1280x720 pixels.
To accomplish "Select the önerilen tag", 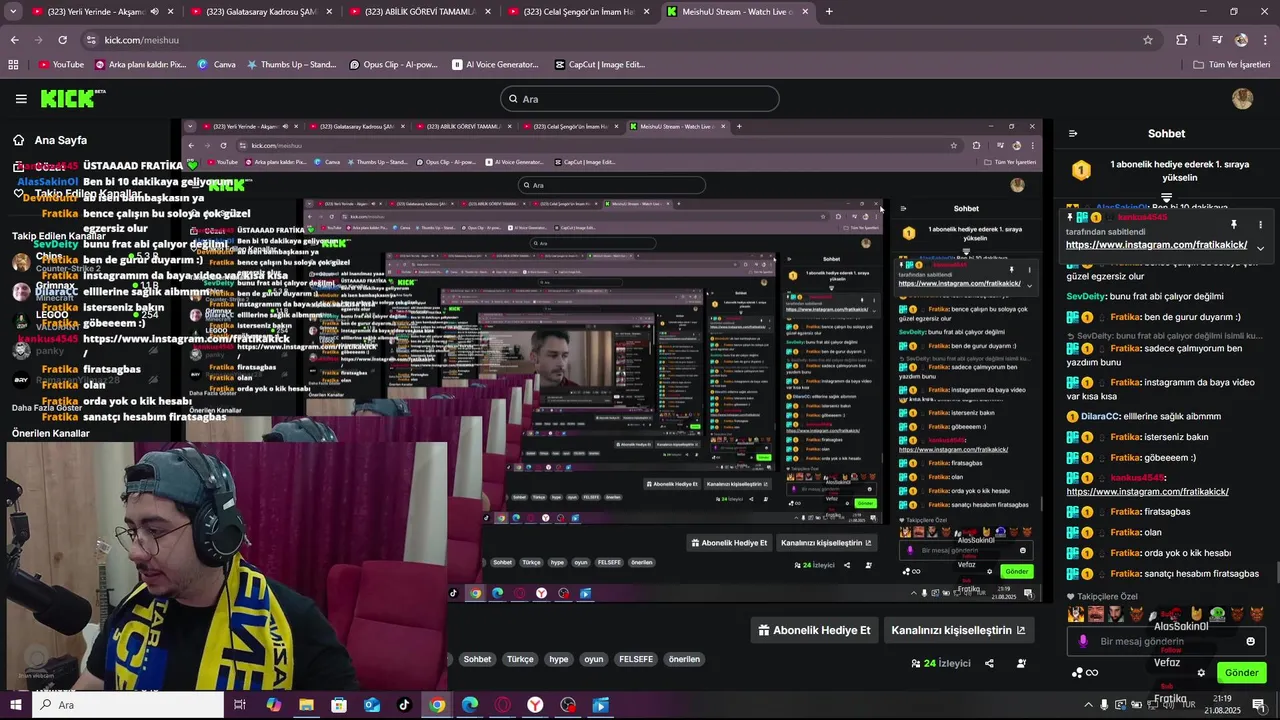I will 684,659.
